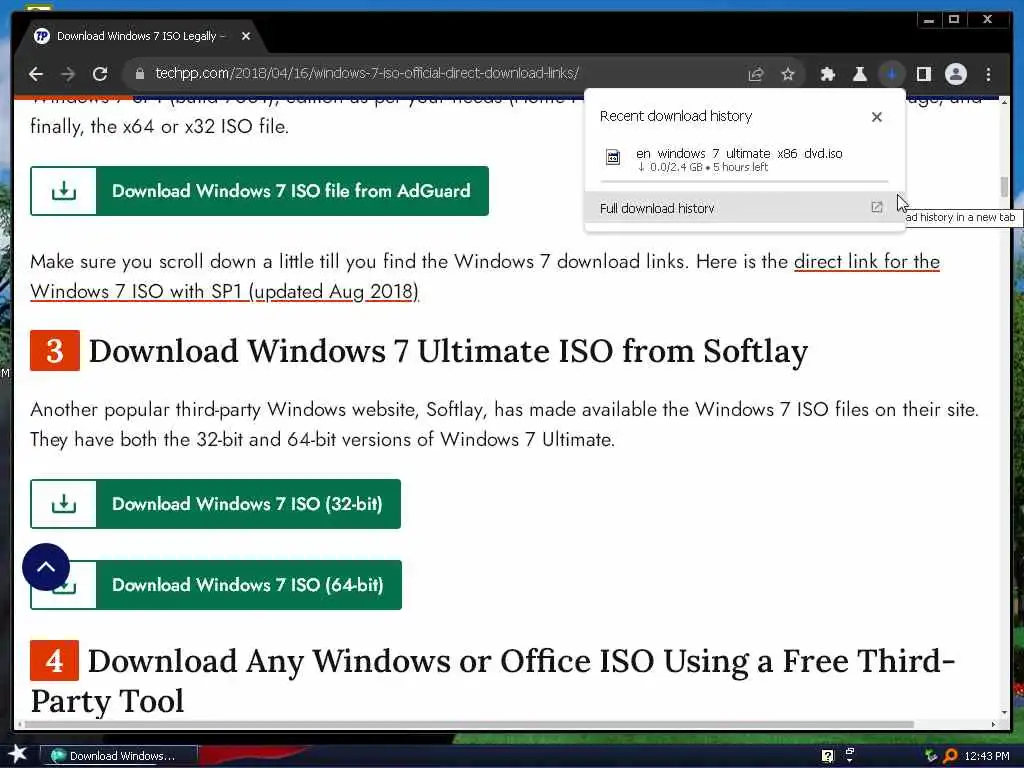Click the section heading number 4 badge
This screenshot has width=1024, height=768.
click(55, 660)
